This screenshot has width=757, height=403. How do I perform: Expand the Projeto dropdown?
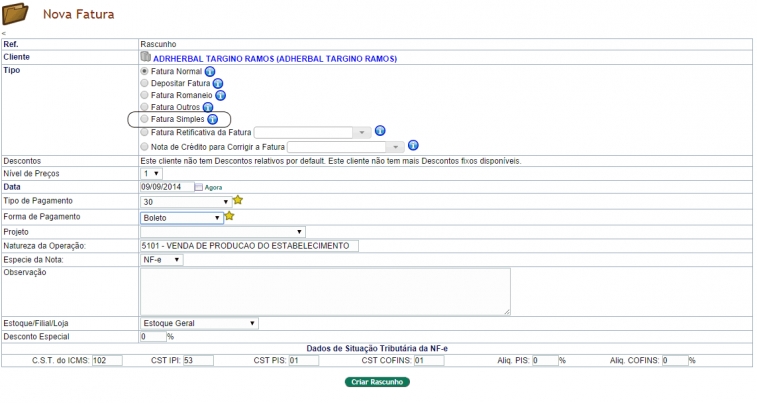coord(222,231)
